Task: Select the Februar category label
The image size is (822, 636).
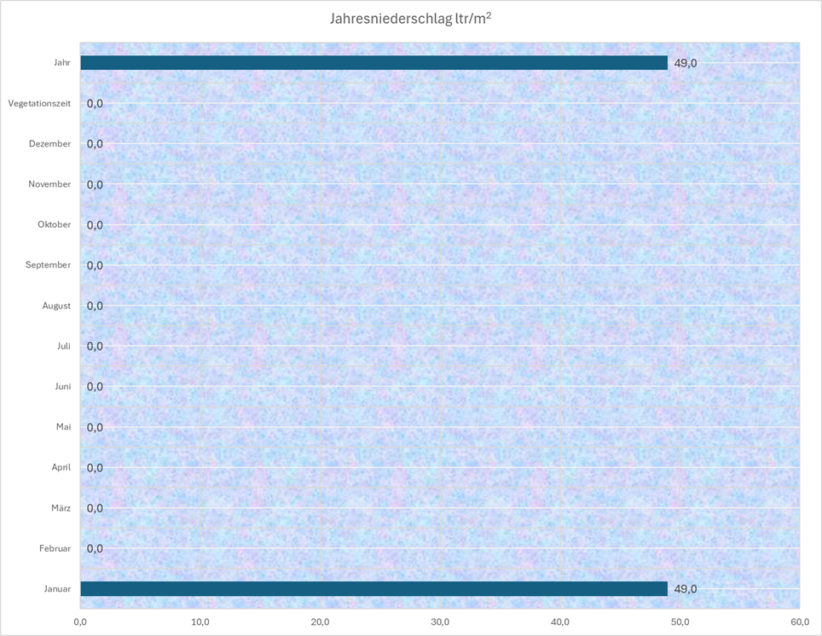Action: (53, 549)
